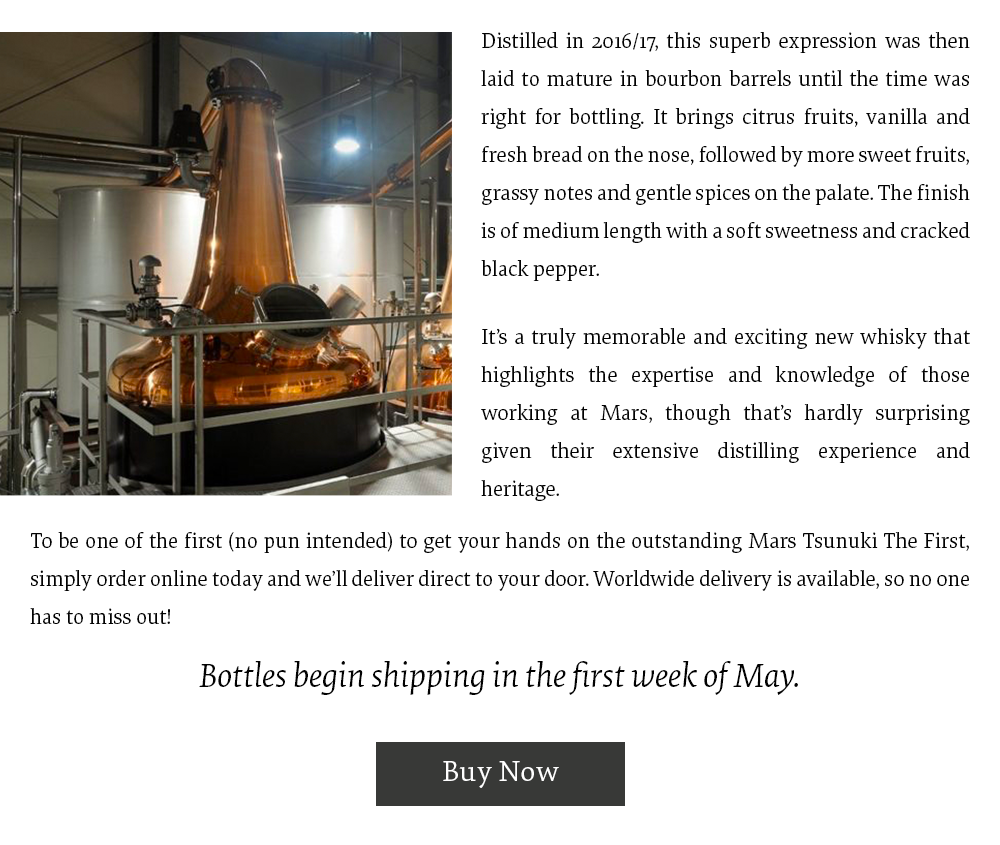The image size is (1000, 845).
Task: Click the copper still's curved top neck
Action: click(x=241, y=82)
